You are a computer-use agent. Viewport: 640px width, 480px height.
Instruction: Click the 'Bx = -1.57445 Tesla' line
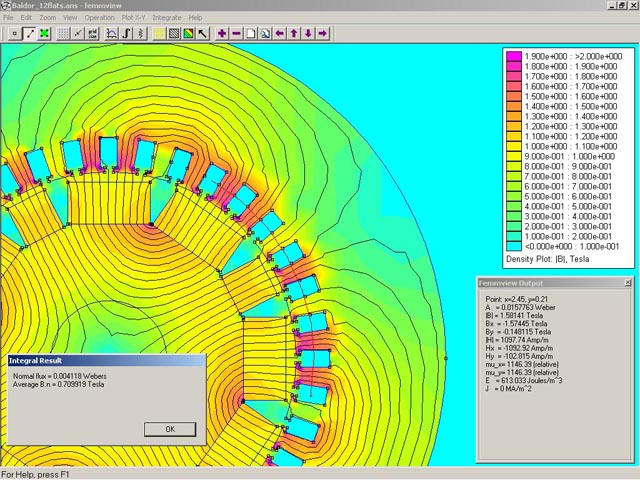click(516, 324)
